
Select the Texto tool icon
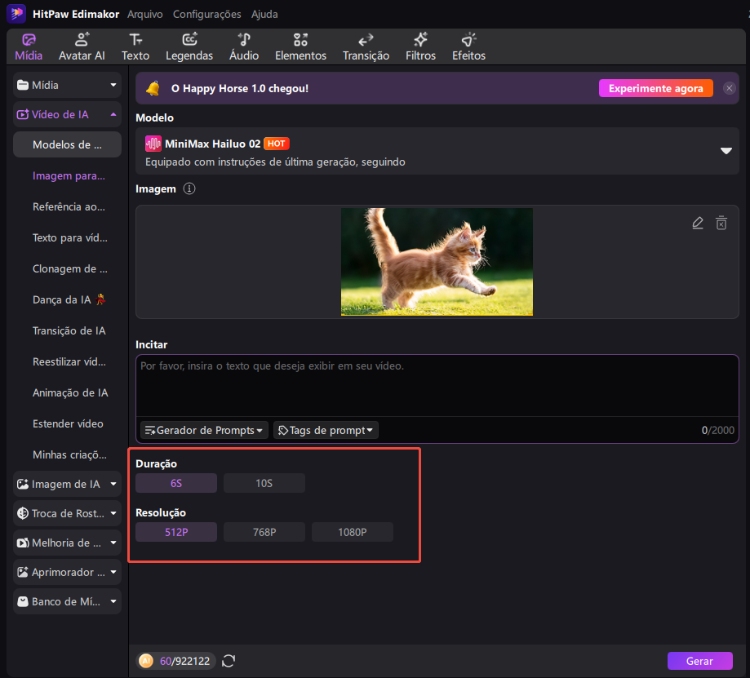(135, 40)
